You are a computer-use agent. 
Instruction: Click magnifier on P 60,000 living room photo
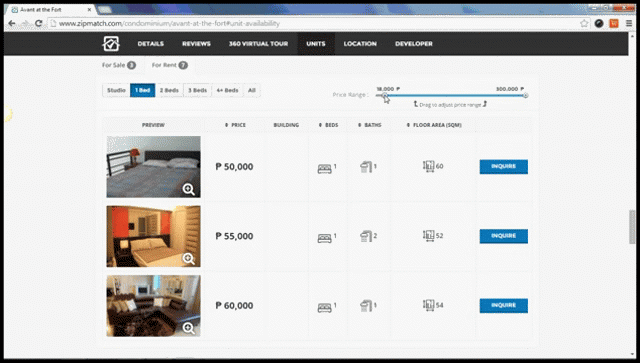188,328
